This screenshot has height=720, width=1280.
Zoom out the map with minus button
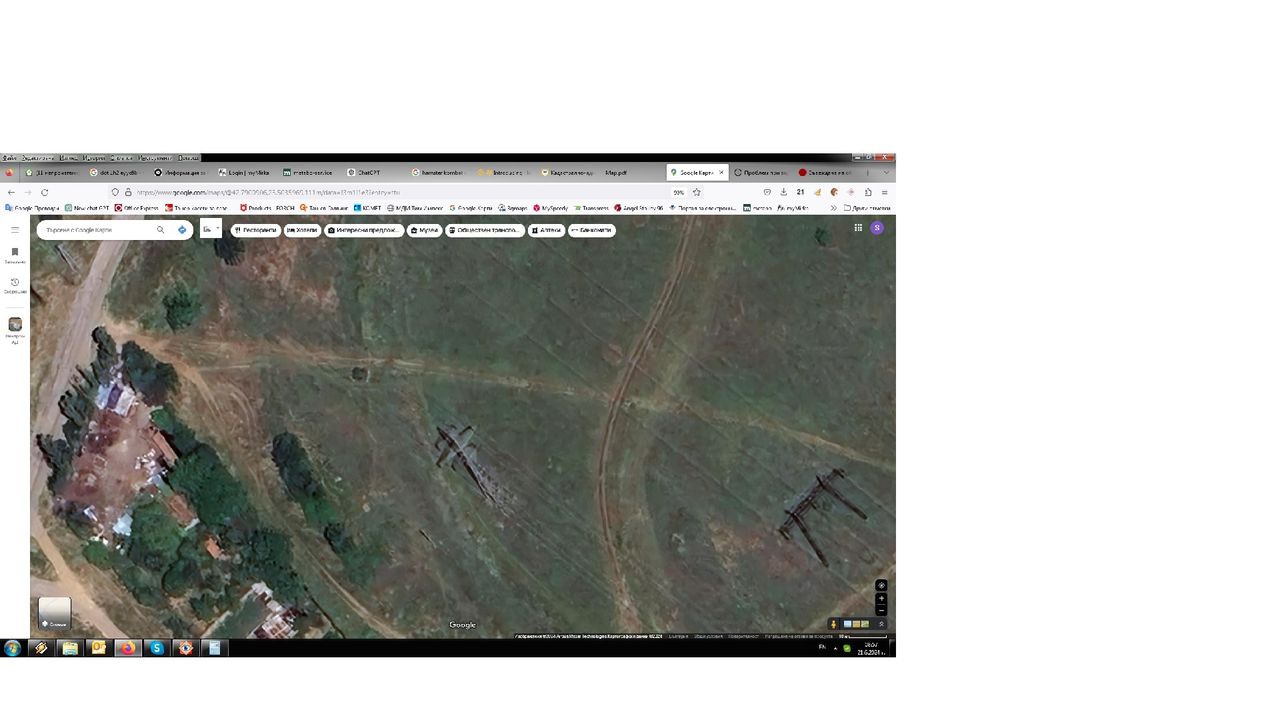click(881, 610)
